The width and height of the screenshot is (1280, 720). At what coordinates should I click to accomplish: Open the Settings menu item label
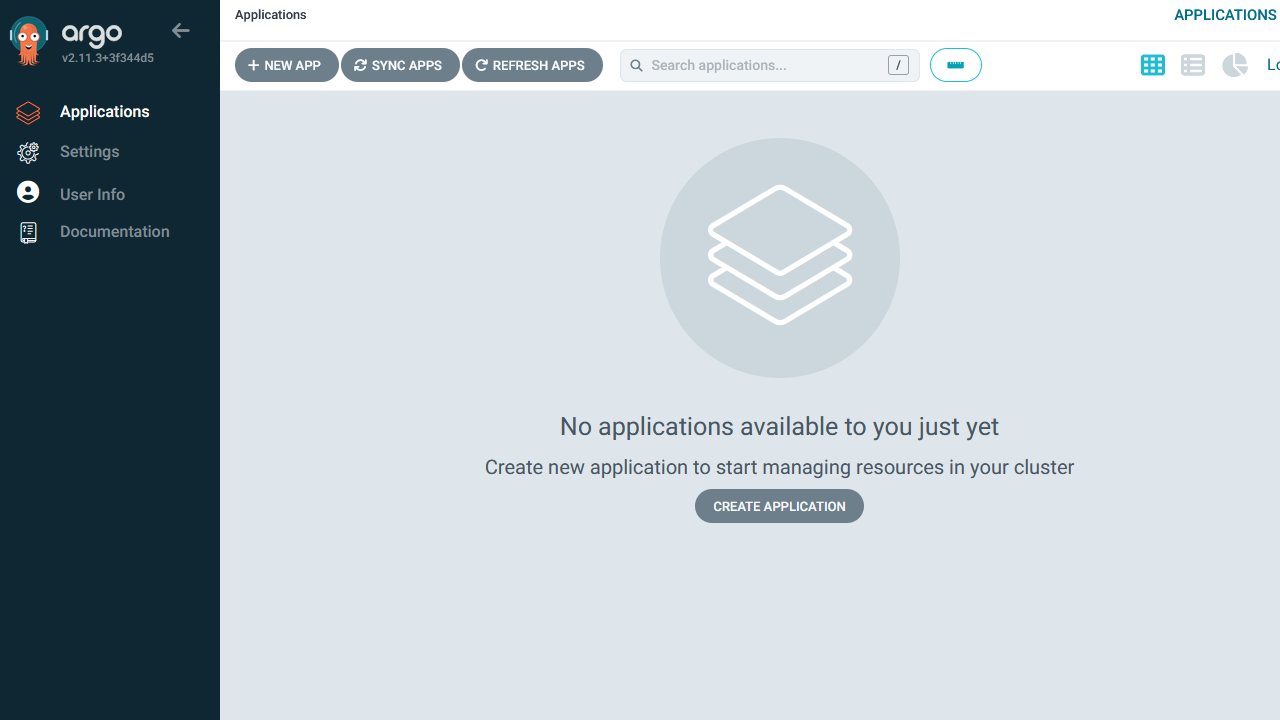coord(89,152)
